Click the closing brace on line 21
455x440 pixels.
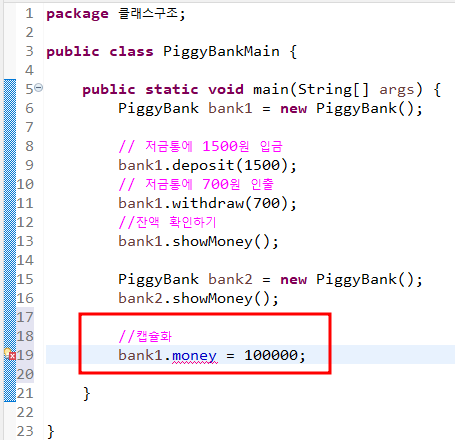[87, 394]
